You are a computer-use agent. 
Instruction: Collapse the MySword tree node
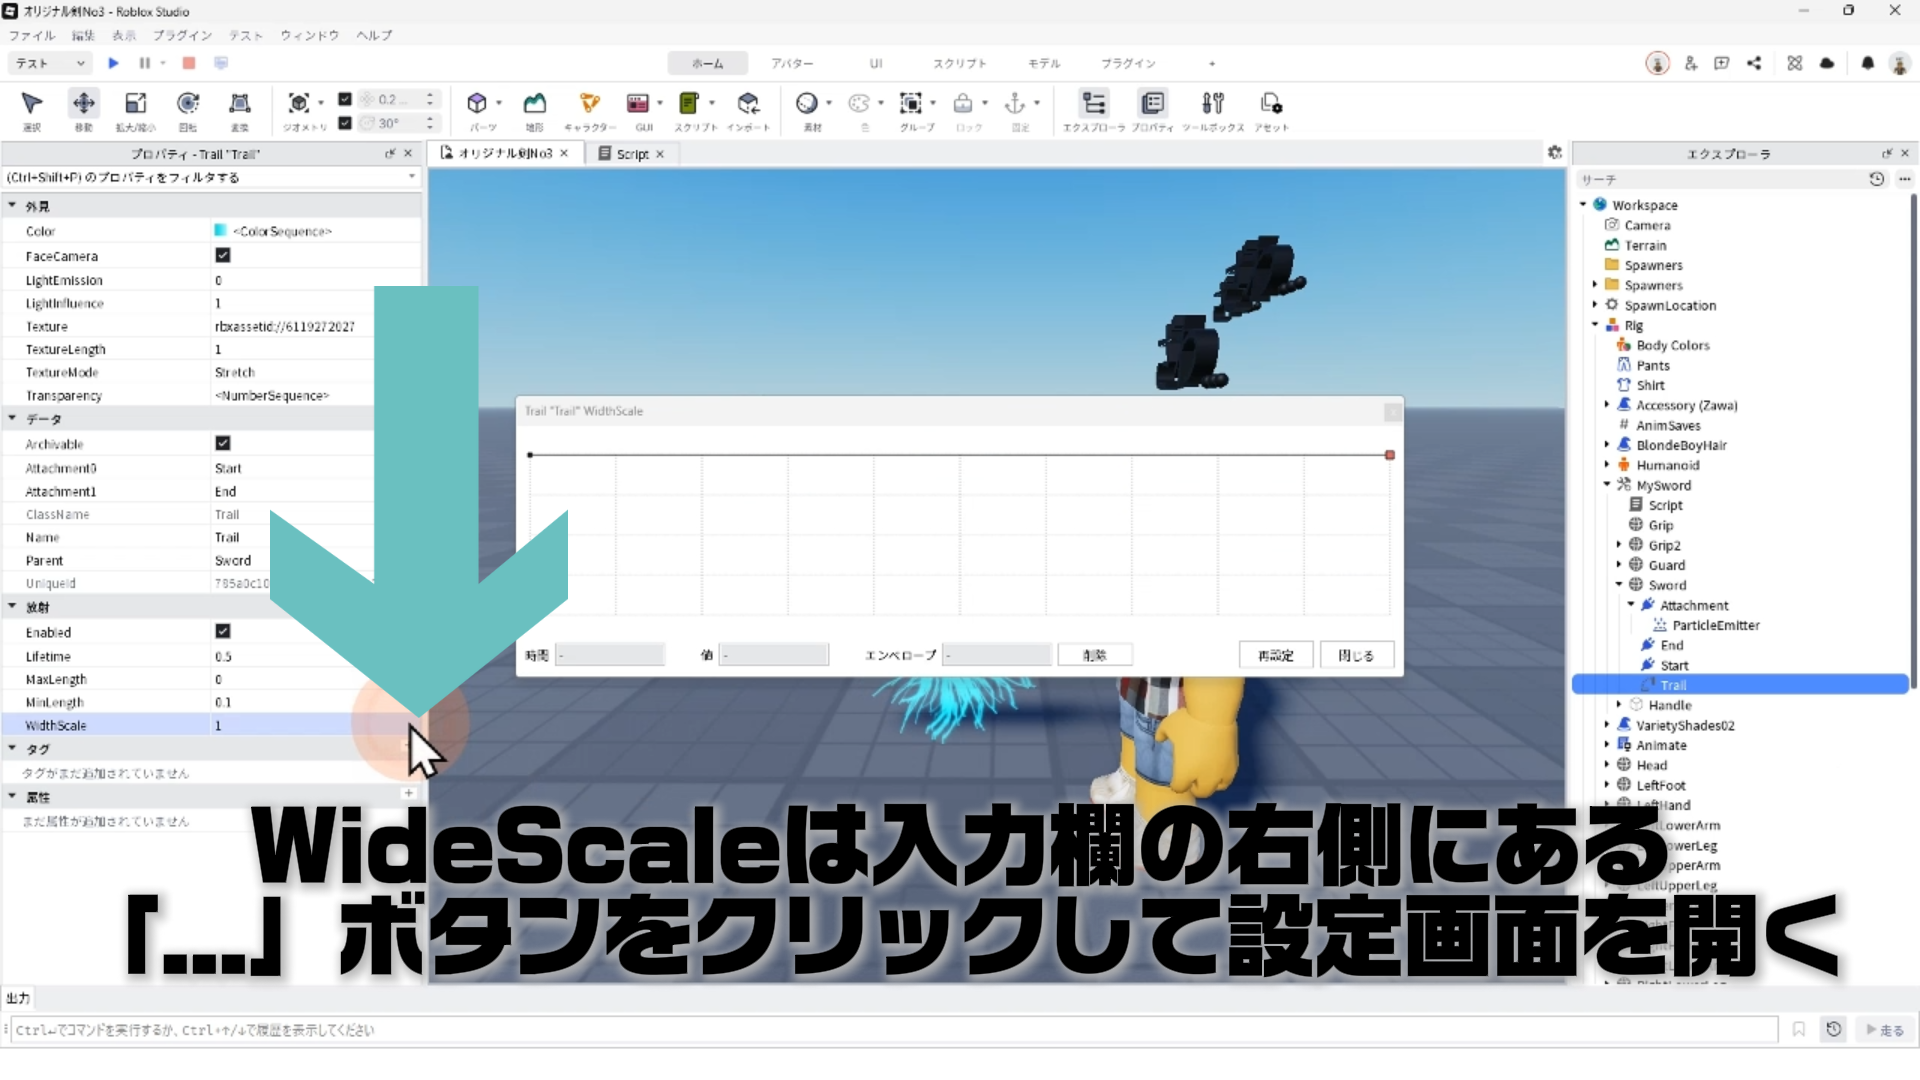click(x=1607, y=484)
